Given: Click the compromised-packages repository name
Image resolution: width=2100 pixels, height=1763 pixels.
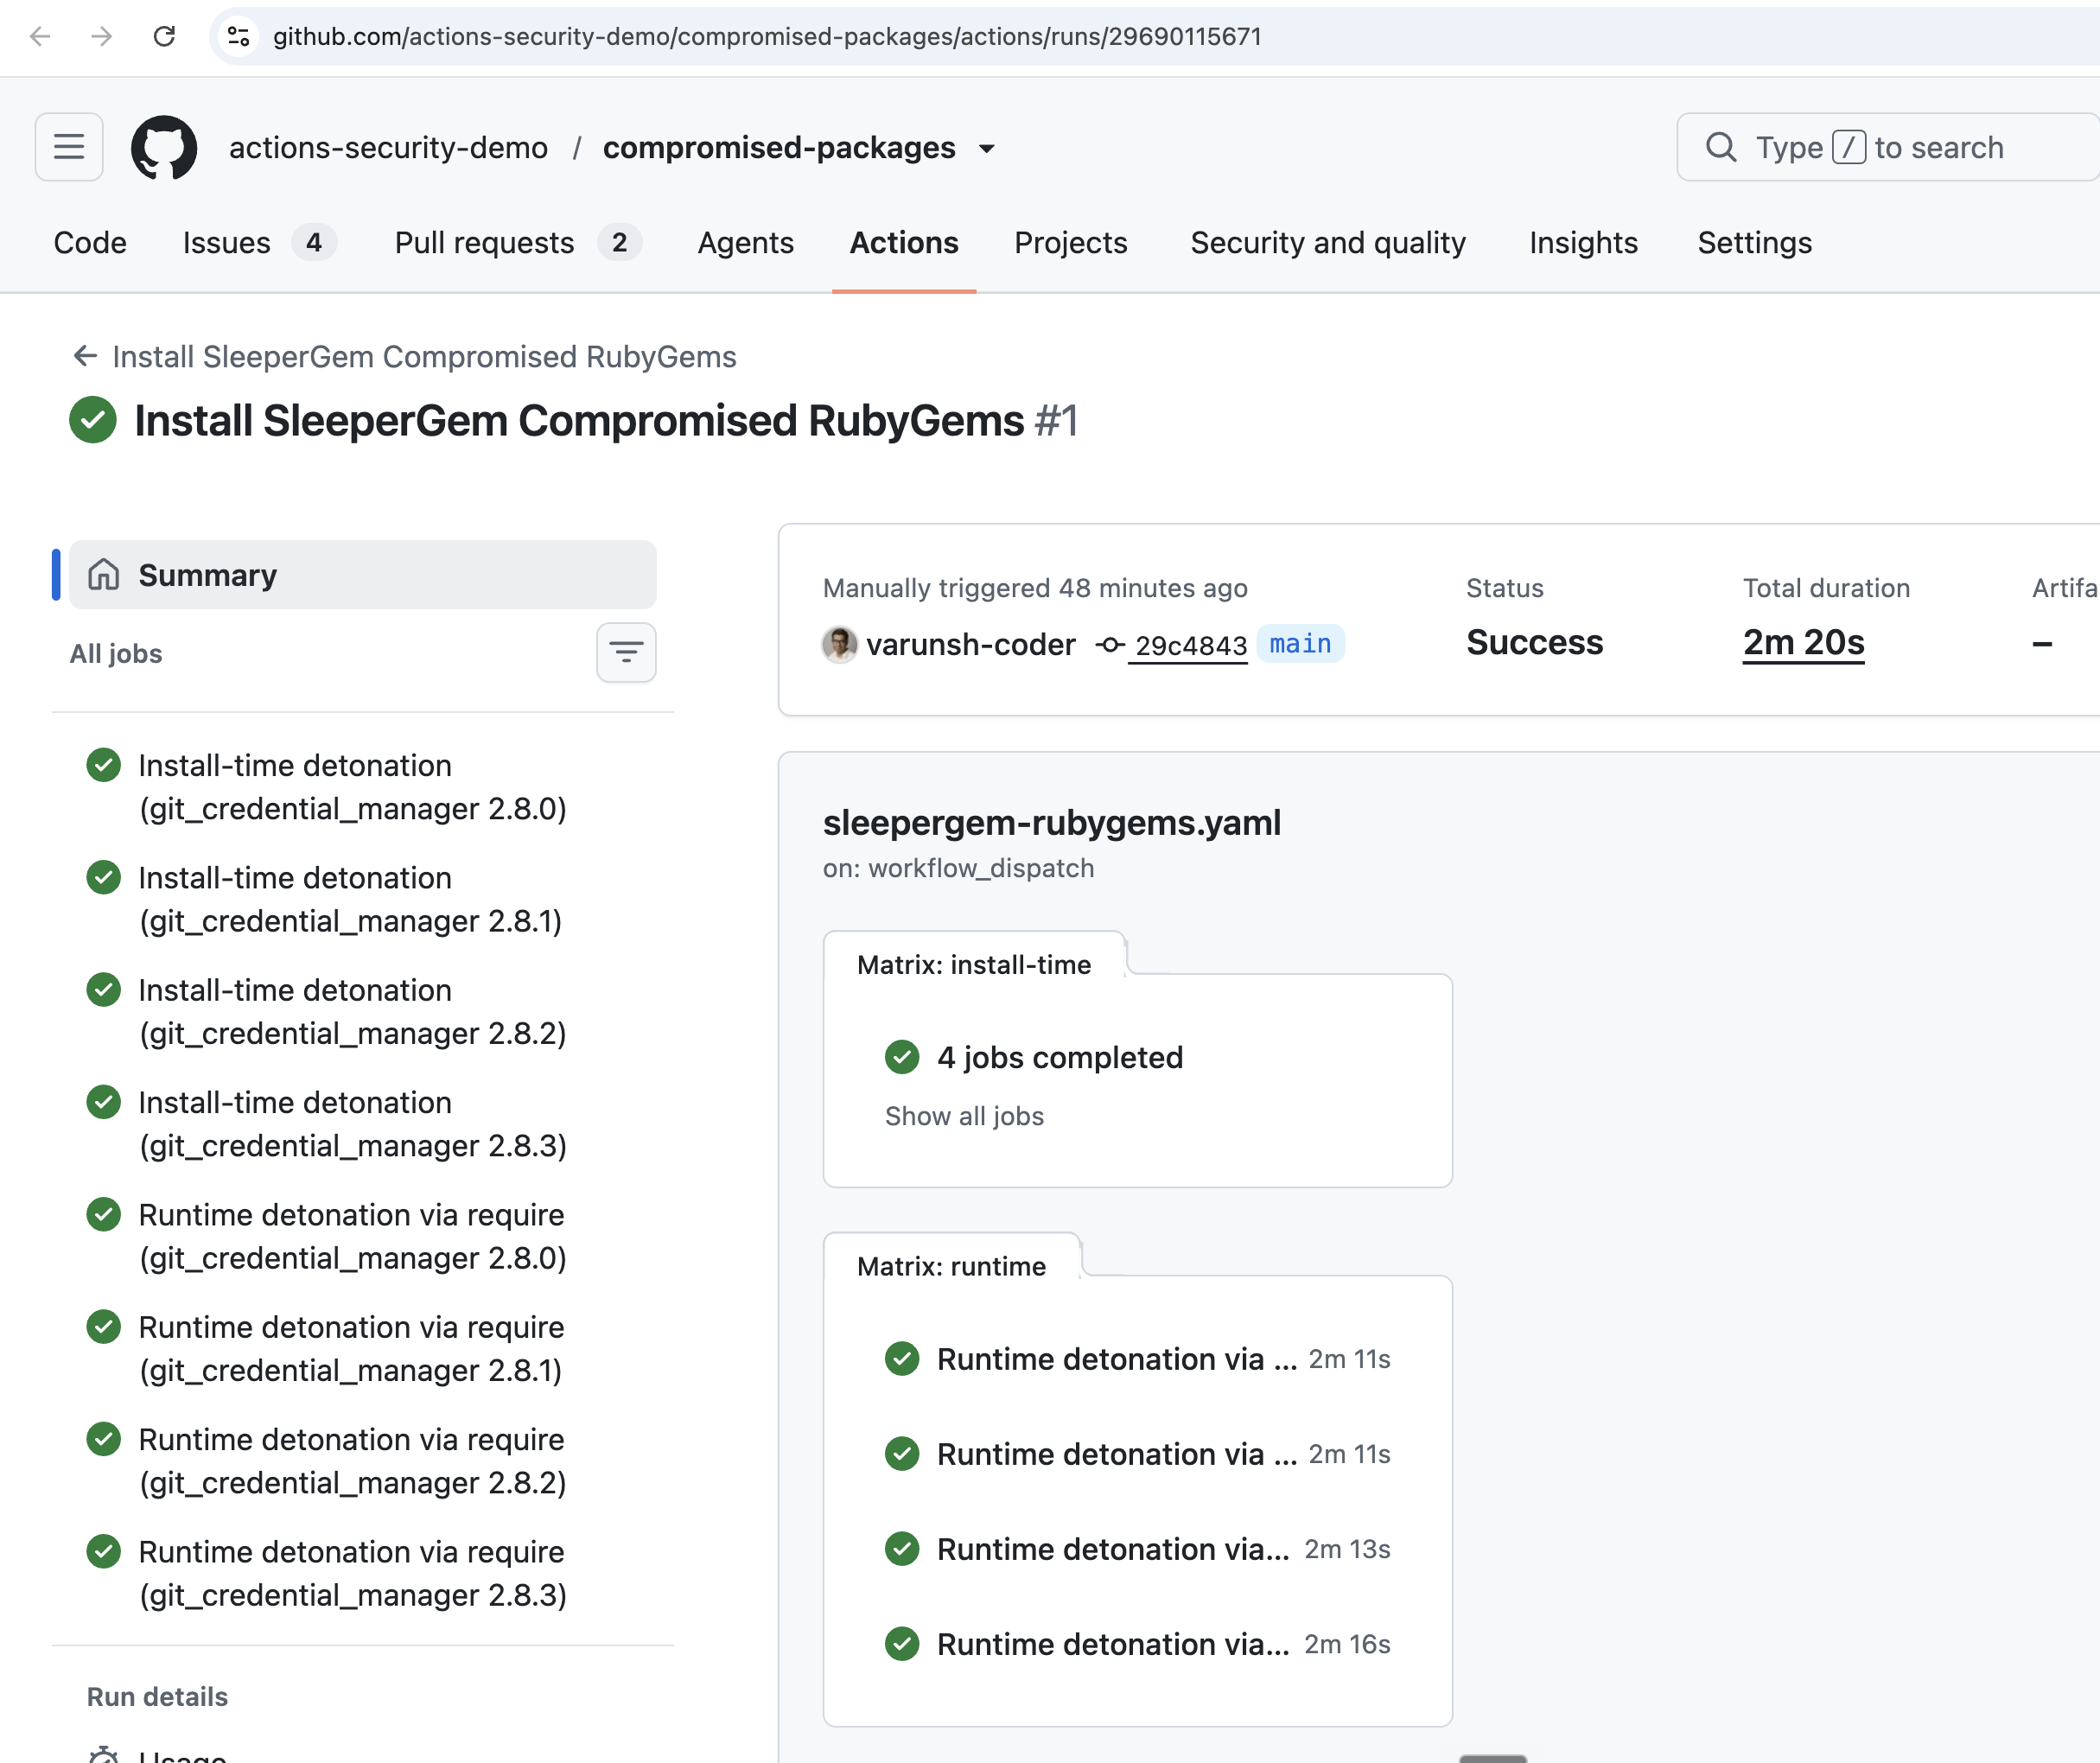Looking at the screenshot, I should [x=779, y=148].
